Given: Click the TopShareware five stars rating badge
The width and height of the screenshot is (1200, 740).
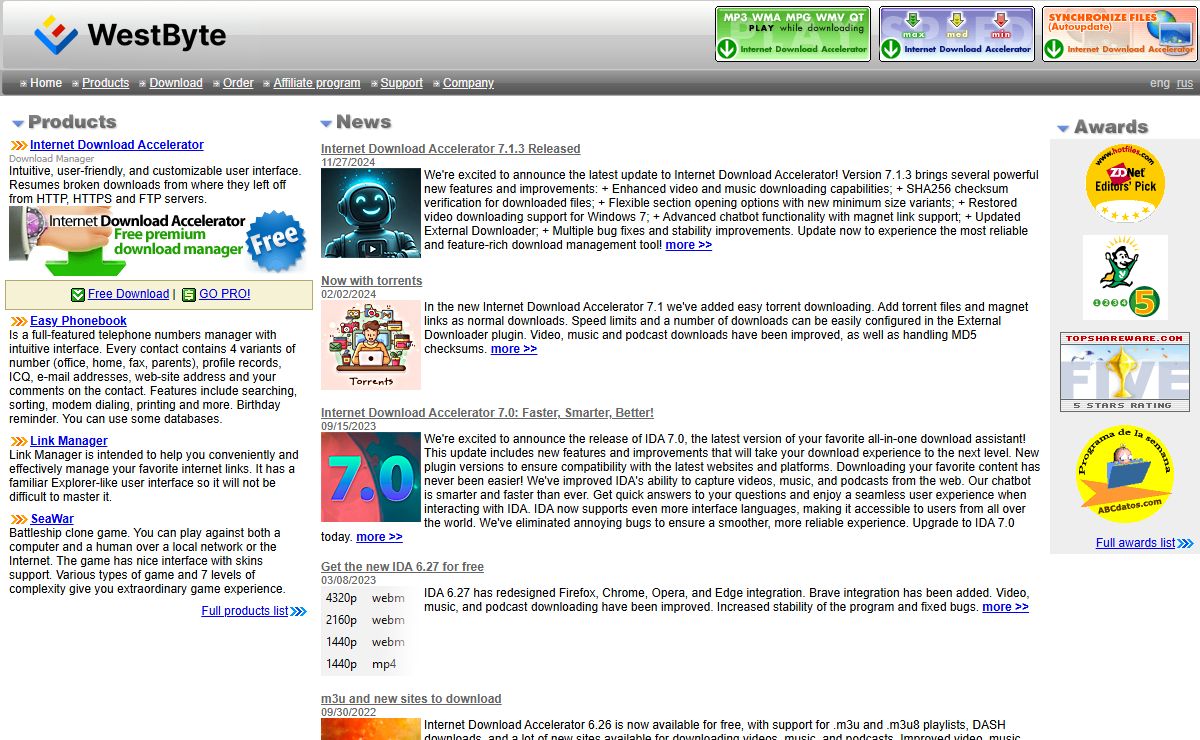Looking at the screenshot, I should click(1125, 372).
